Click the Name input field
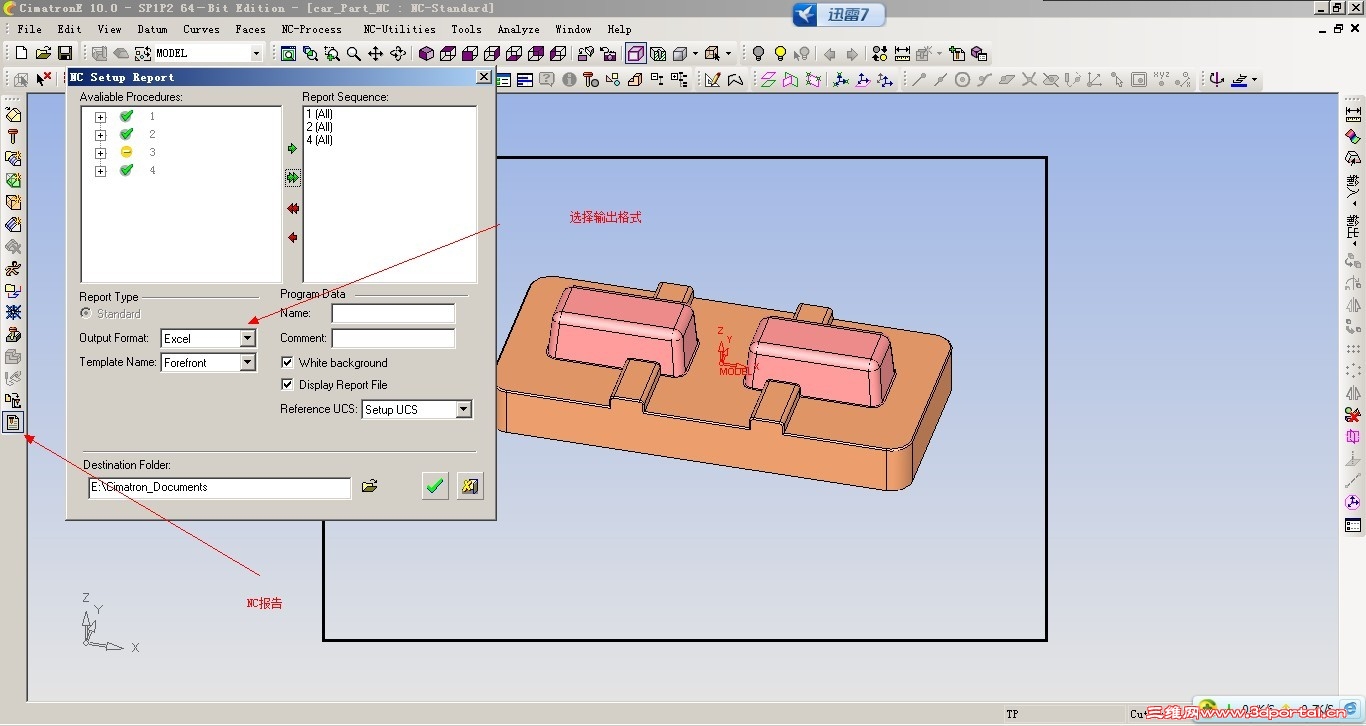 [x=393, y=313]
